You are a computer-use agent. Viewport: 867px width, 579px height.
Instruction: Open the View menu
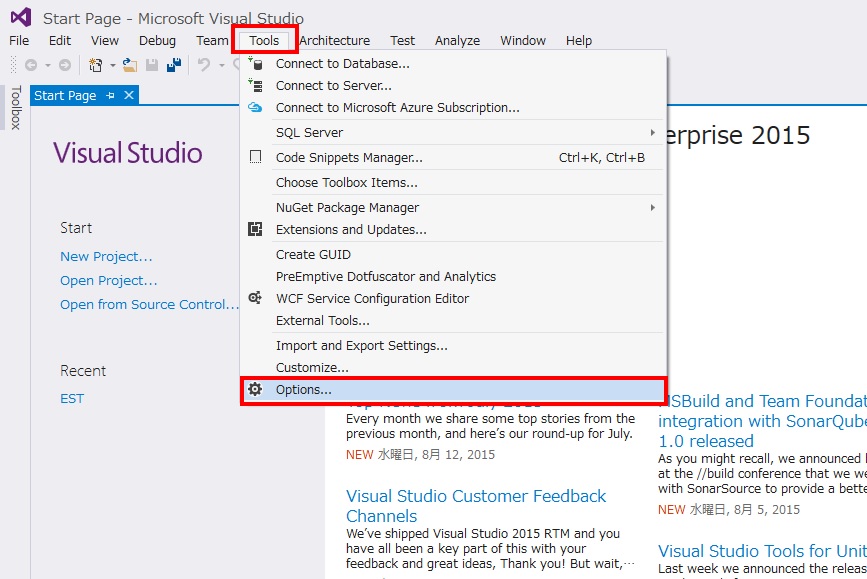coord(105,40)
